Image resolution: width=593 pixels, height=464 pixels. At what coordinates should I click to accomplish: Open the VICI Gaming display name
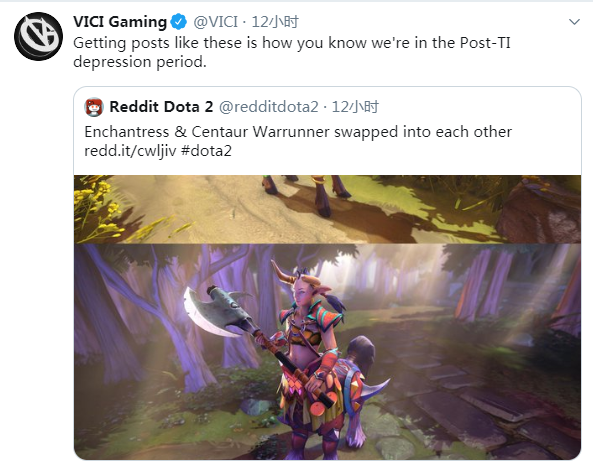tap(120, 22)
